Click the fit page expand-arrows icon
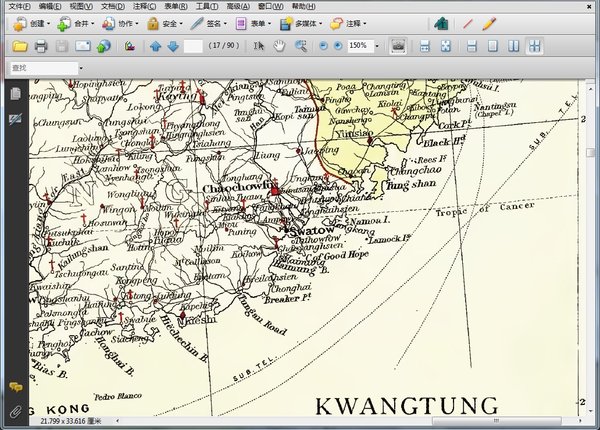 [446, 46]
